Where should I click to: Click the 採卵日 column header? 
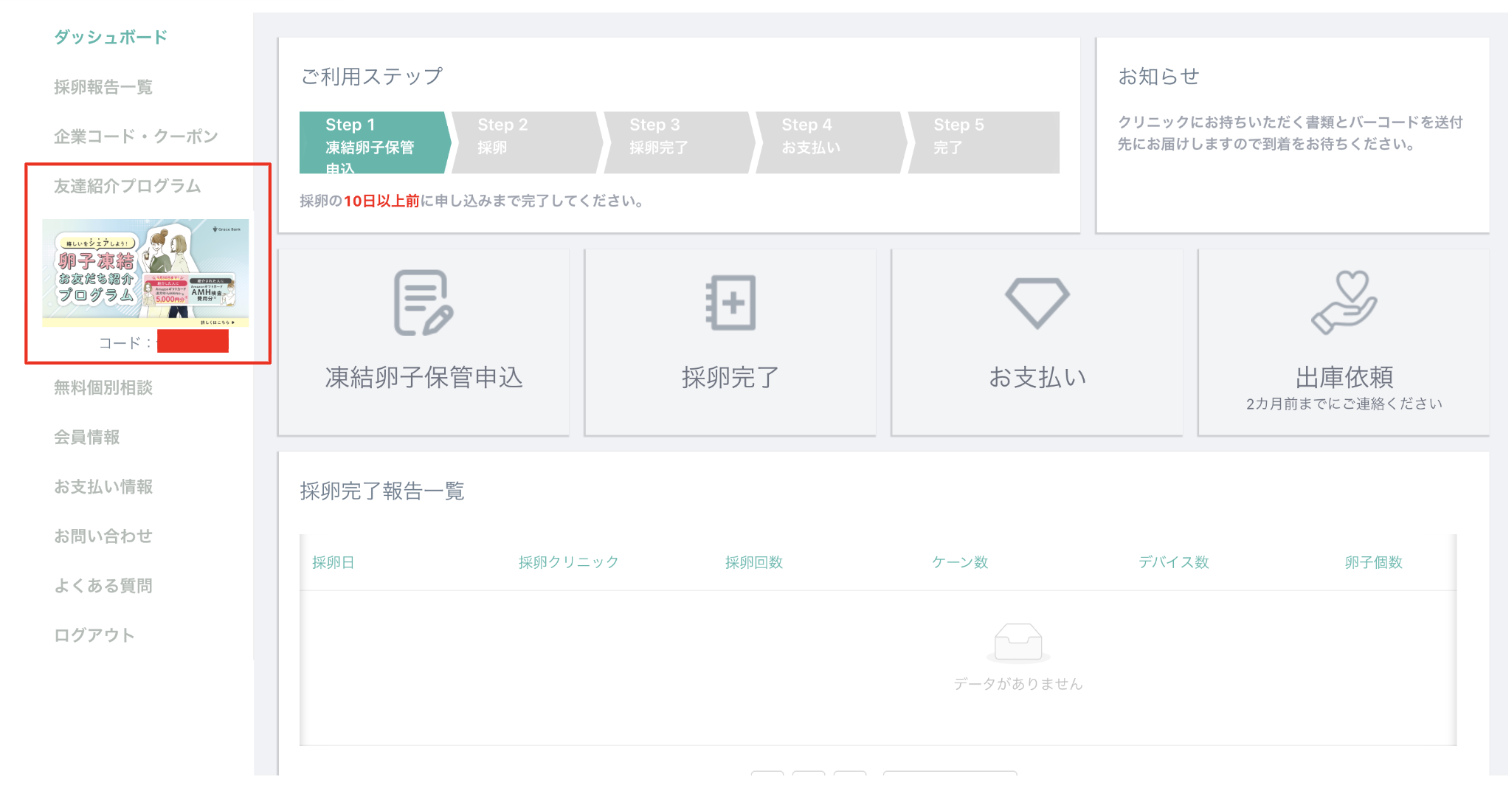(333, 562)
